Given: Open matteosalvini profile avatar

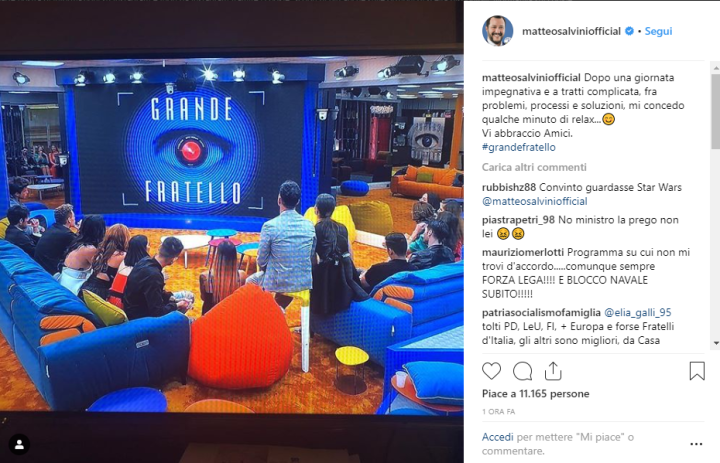Looking at the screenshot, I should coord(497,31).
